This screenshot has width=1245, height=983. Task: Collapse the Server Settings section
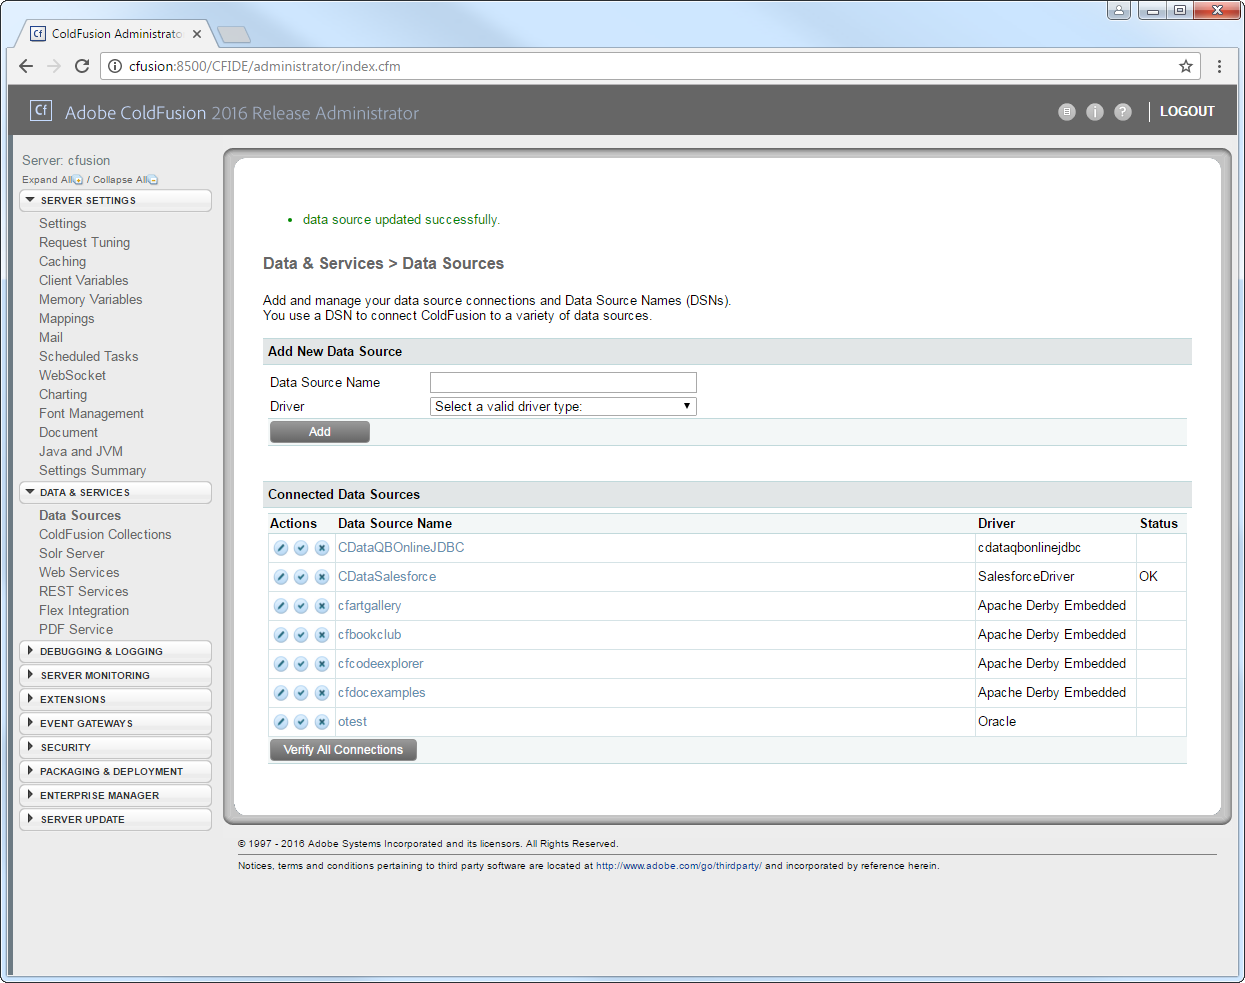pyautogui.click(x=115, y=200)
